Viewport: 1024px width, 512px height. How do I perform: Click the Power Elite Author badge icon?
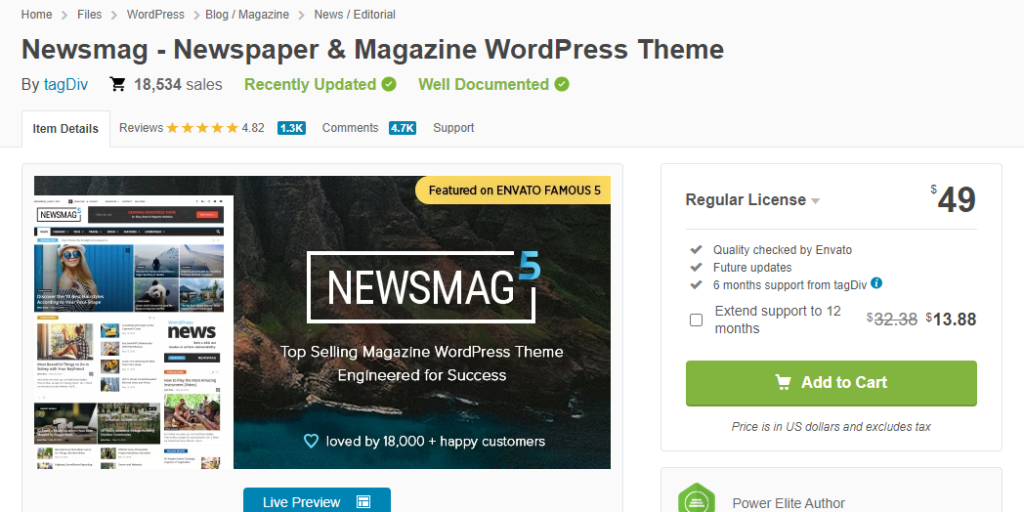[697, 500]
